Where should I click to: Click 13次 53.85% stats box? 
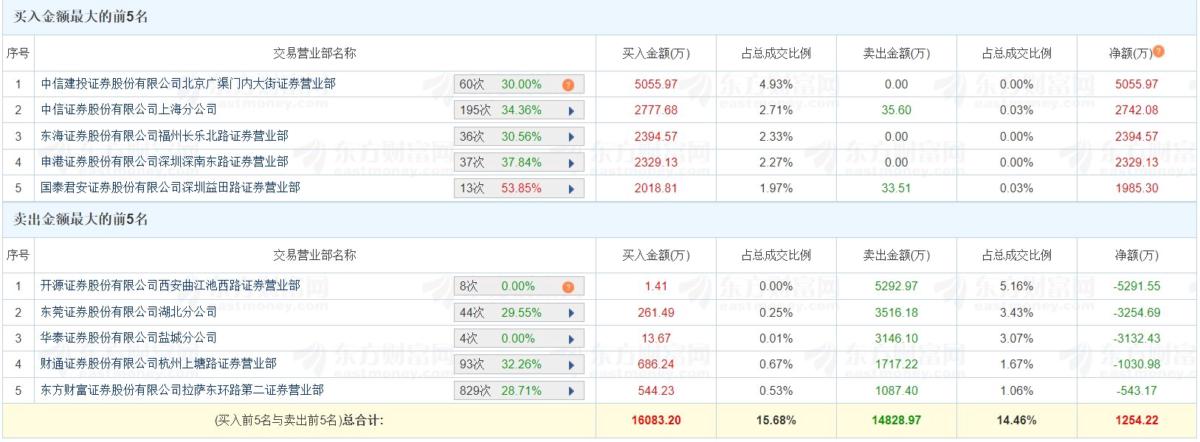click(519, 188)
